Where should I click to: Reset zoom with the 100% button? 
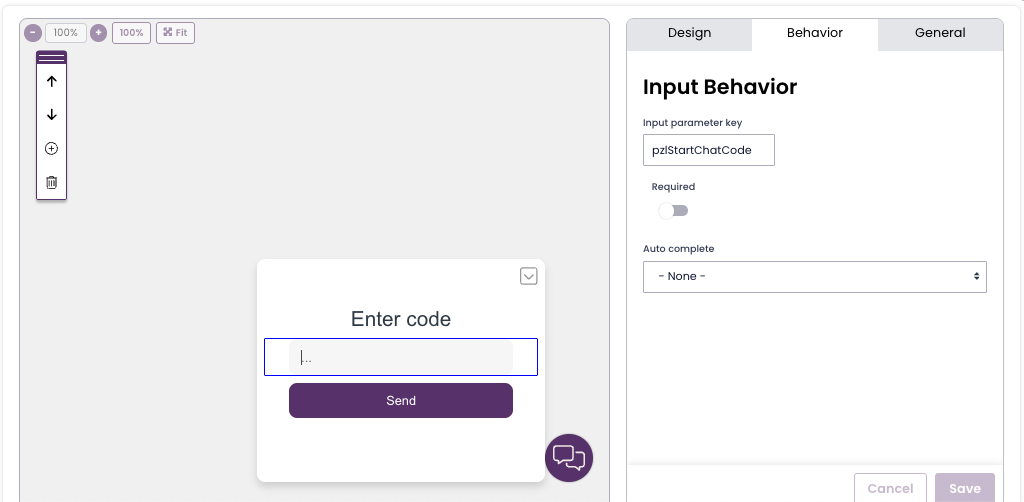131,33
